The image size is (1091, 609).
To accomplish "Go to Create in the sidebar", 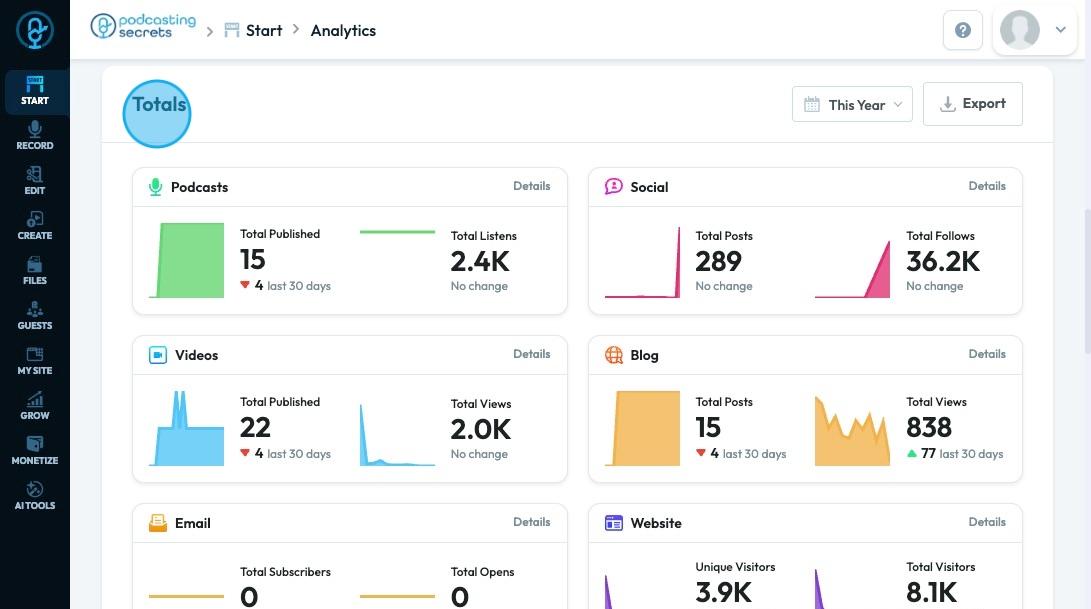I will point(35,226).
